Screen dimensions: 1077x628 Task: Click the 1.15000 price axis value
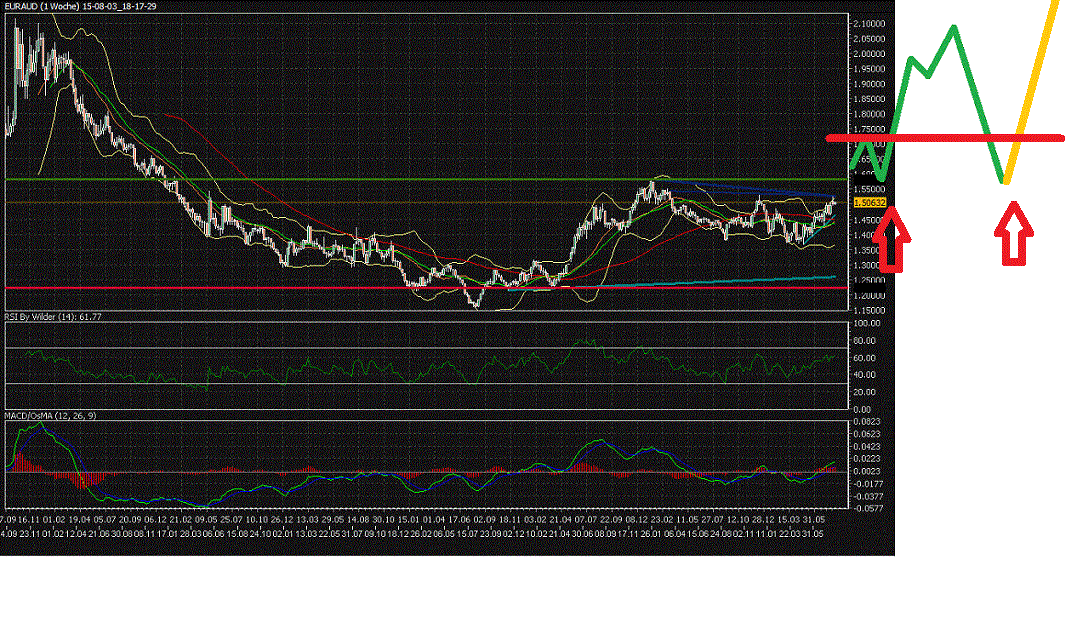coord(869,311)
